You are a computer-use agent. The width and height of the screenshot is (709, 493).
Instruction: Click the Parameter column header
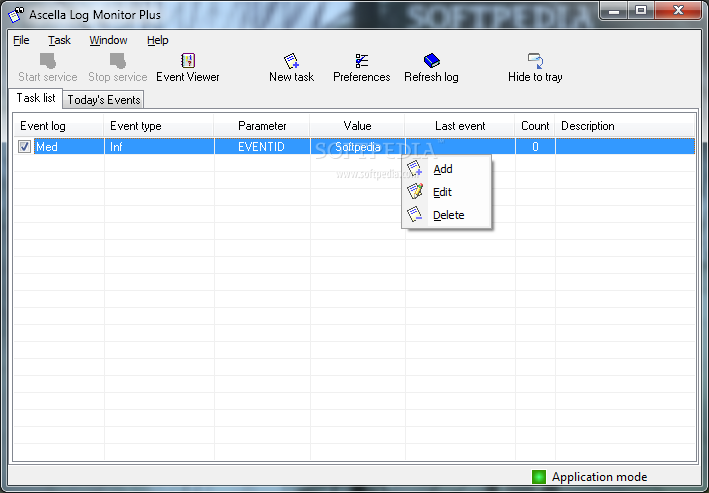point(262,126)
